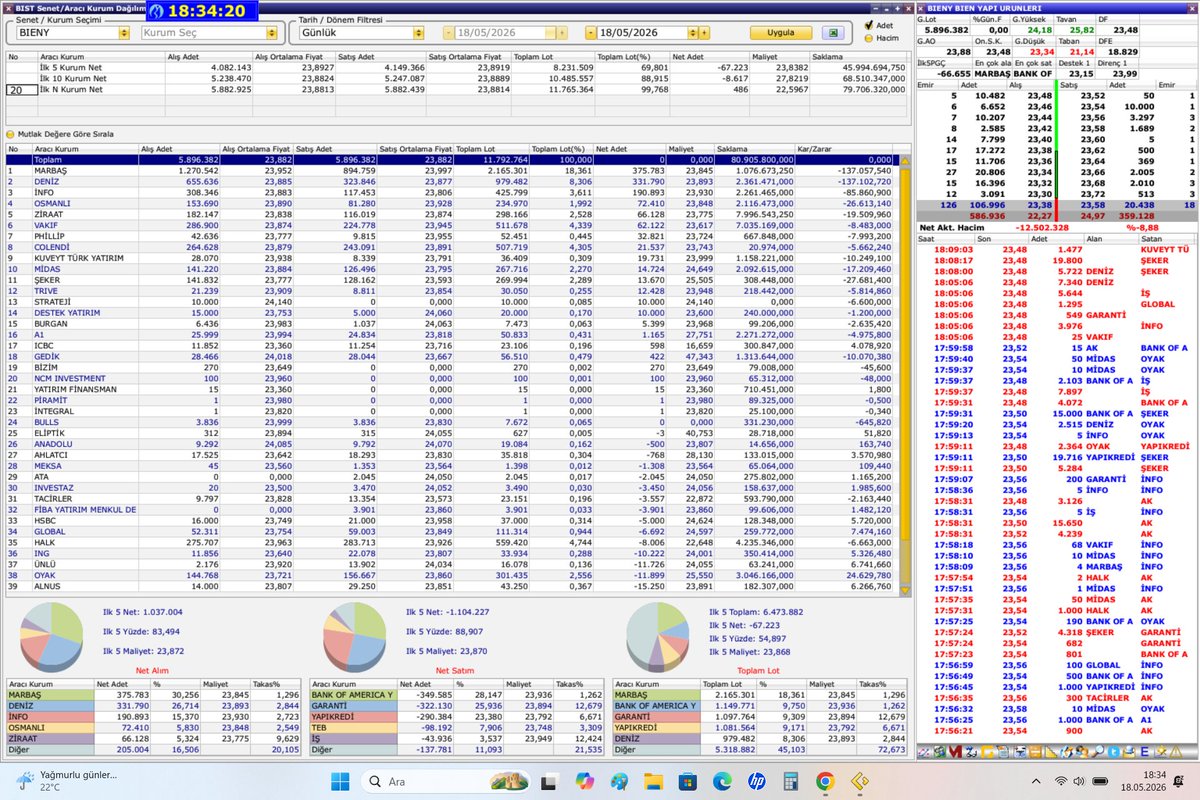Click the red M icon in bottom toolbar

pyautogui.click(x=955, y=753)
